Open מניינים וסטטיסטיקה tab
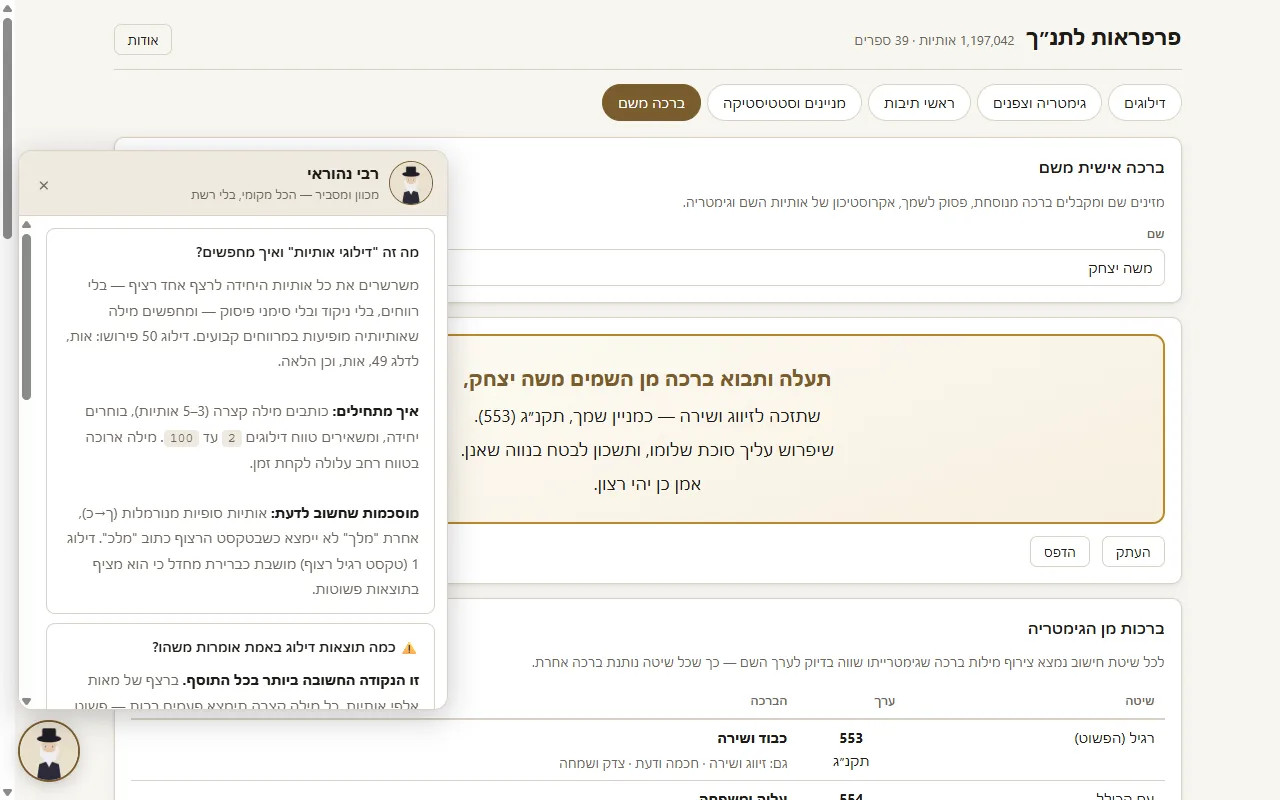Image resolution: width=1280 pixels, height=800 pixels. click(784, 103)
